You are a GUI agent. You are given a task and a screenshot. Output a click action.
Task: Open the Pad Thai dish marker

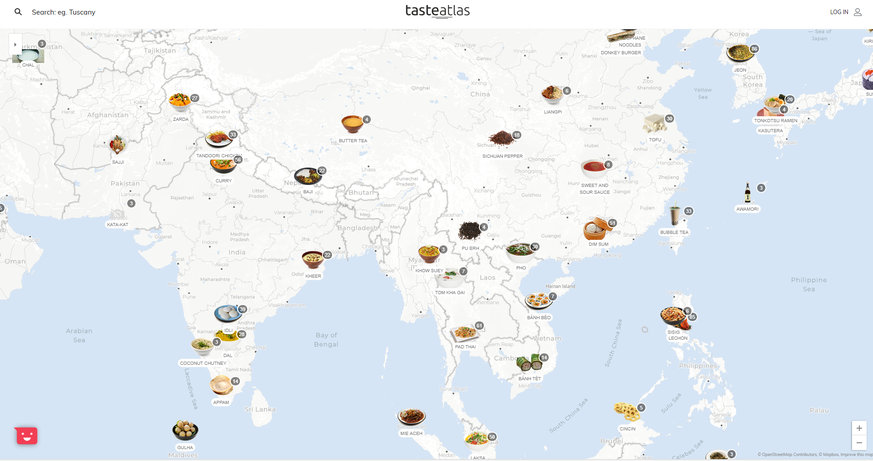point(465,333)
